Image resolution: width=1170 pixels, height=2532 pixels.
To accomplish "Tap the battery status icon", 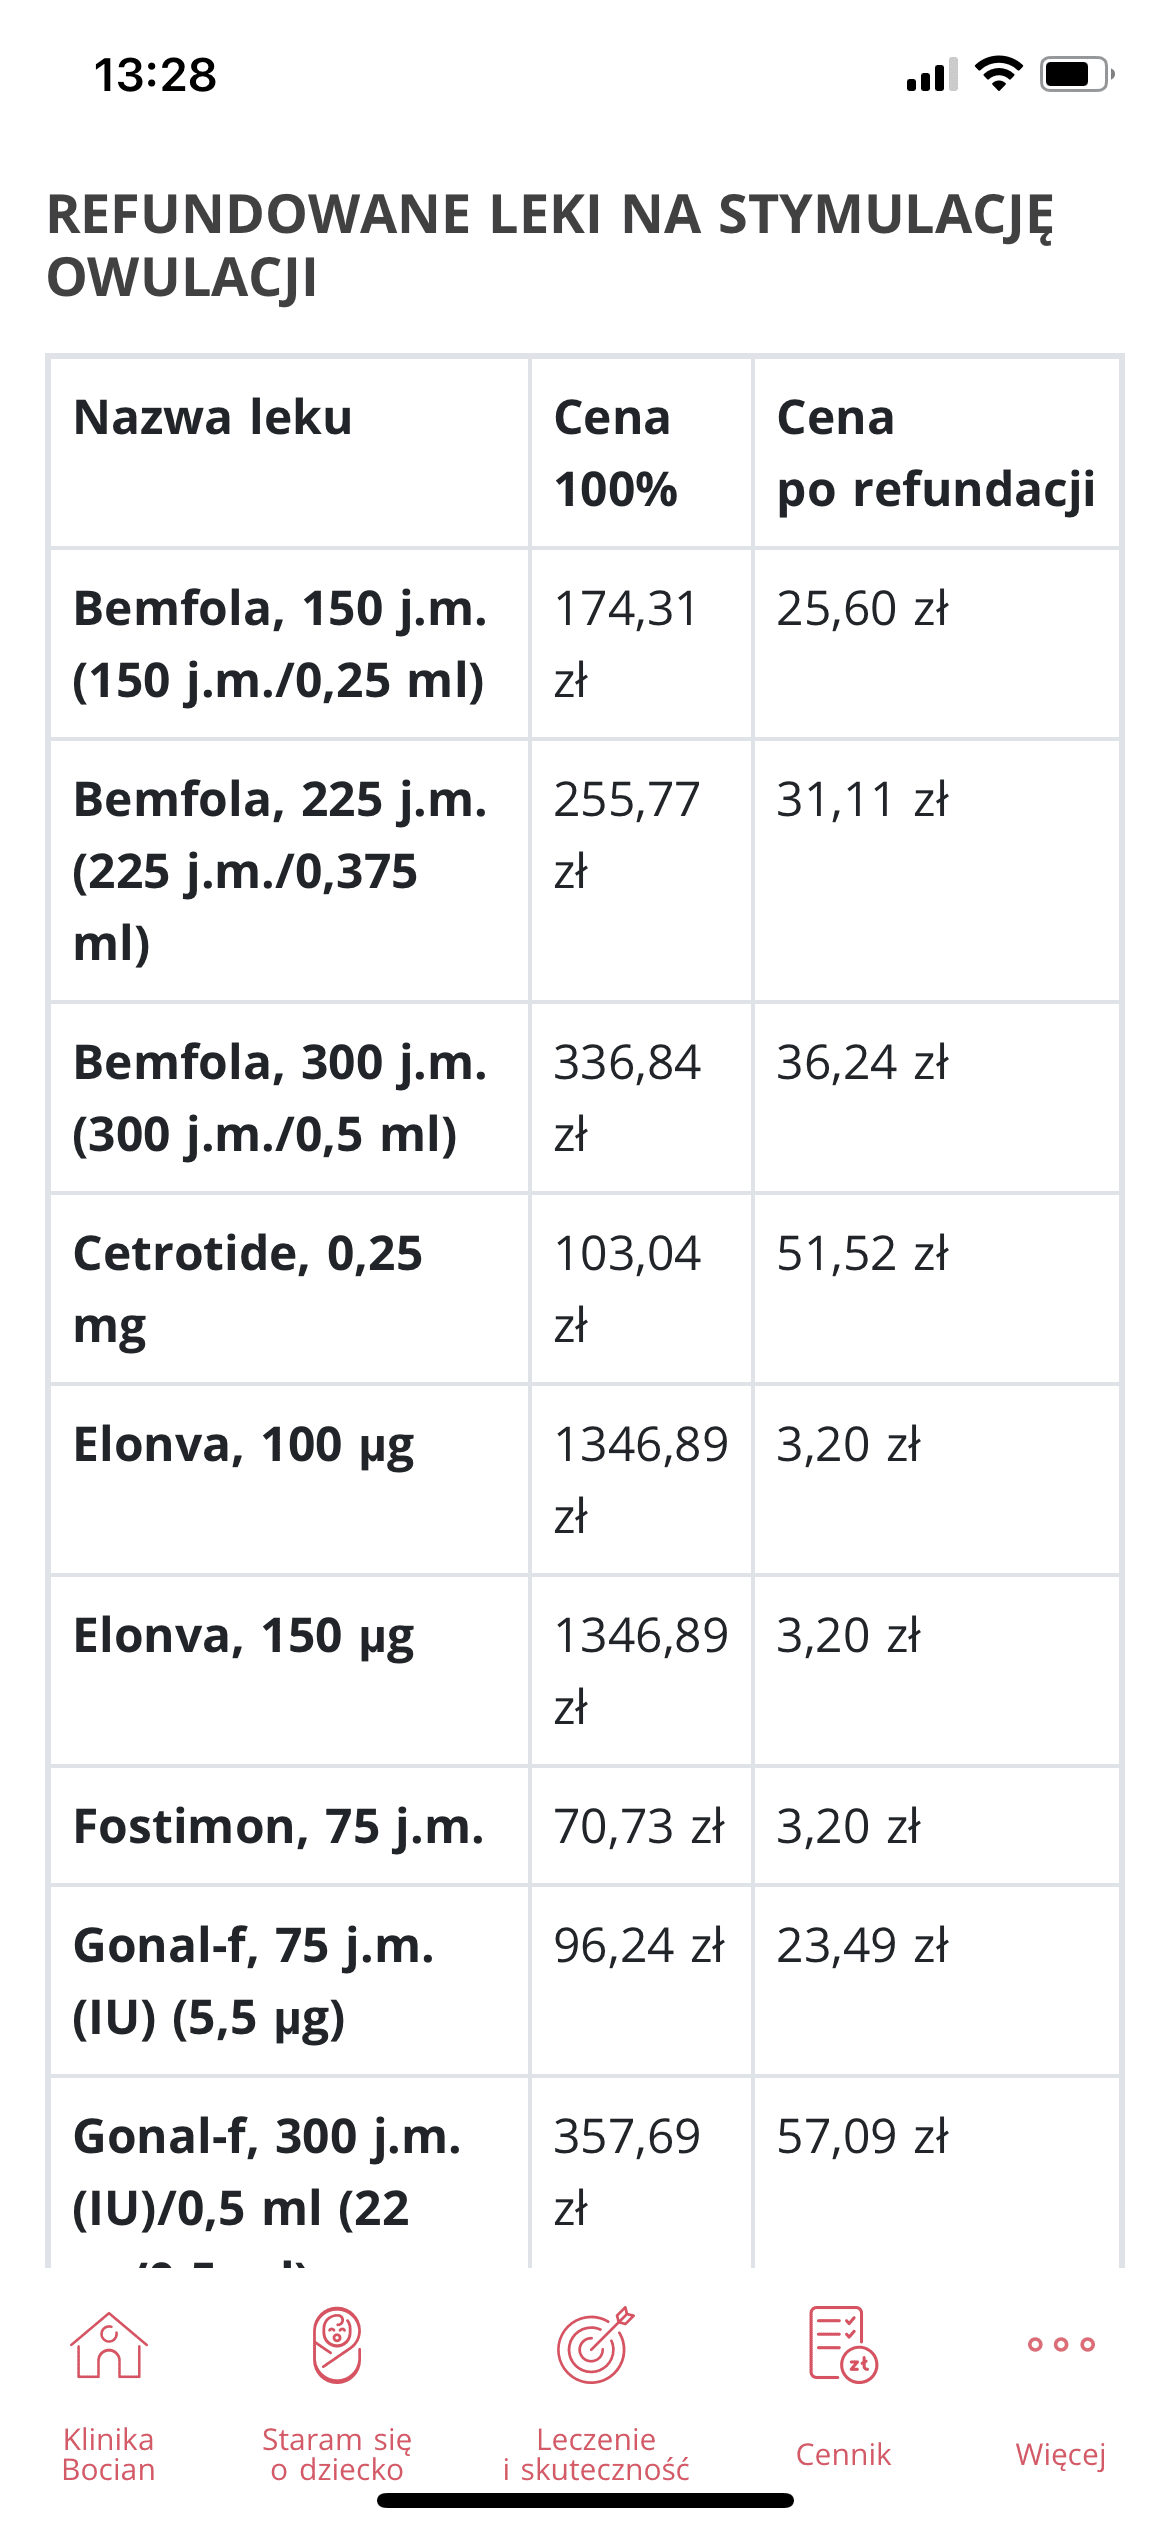I will tap(1076, 74).
